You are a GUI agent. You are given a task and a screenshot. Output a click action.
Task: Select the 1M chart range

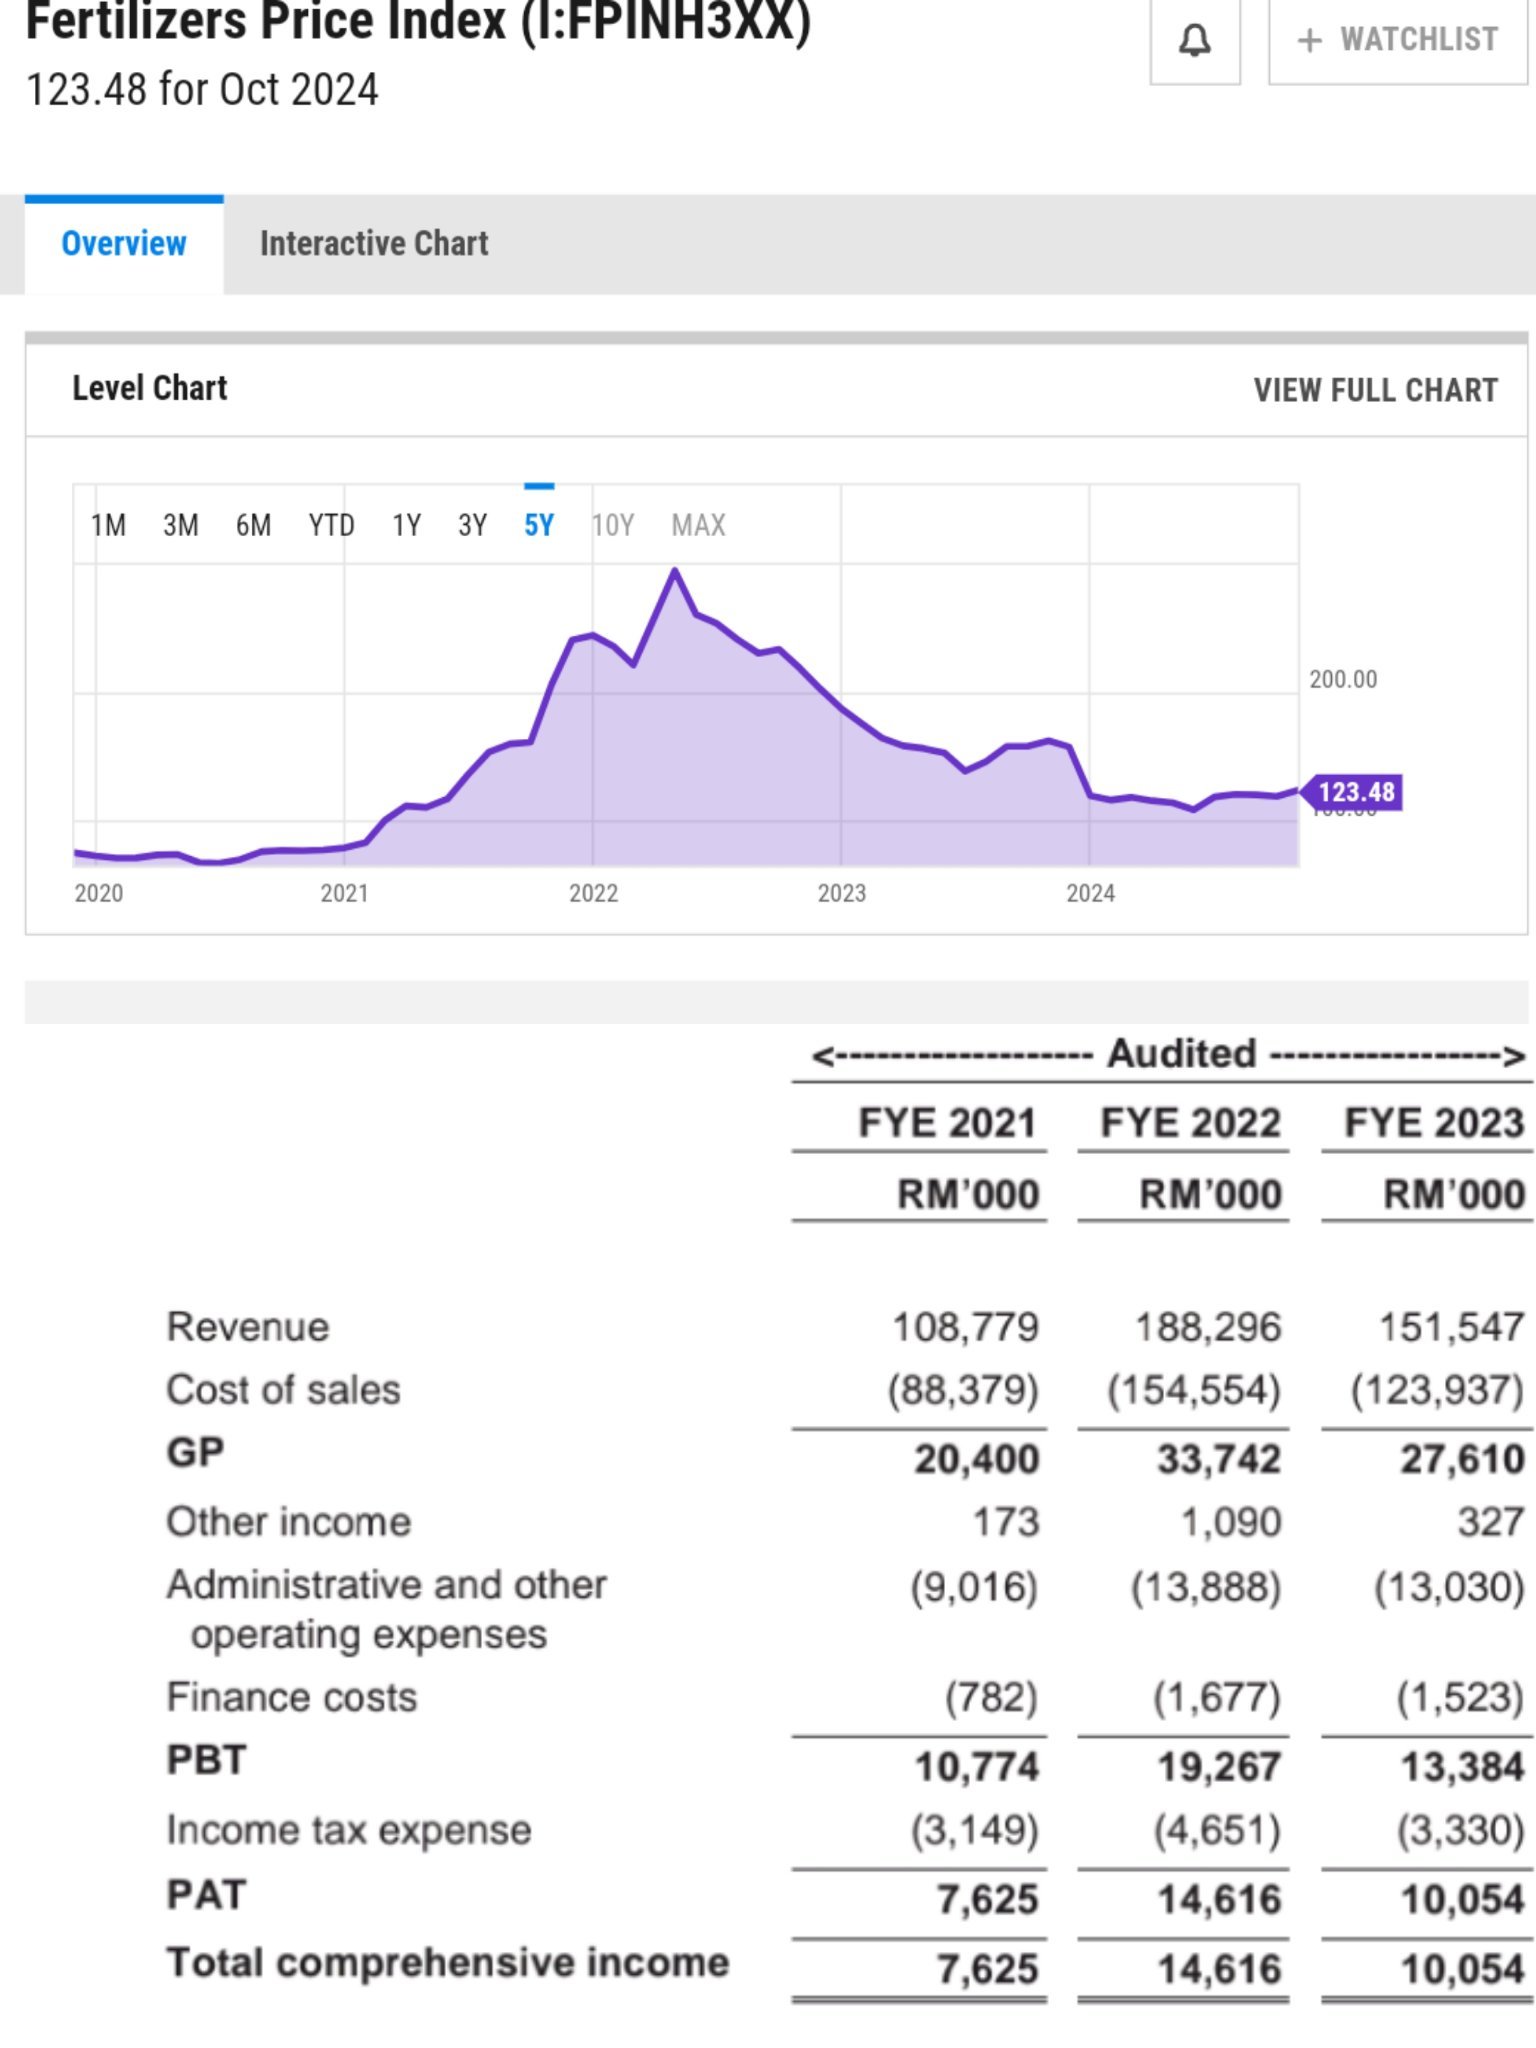coord(108,525)
